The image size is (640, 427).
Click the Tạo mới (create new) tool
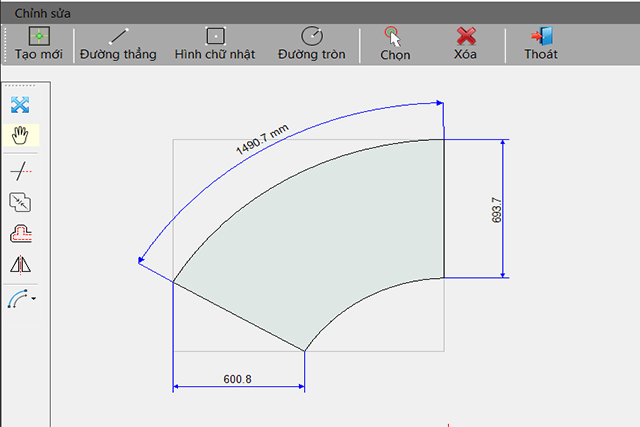(39, 44)
